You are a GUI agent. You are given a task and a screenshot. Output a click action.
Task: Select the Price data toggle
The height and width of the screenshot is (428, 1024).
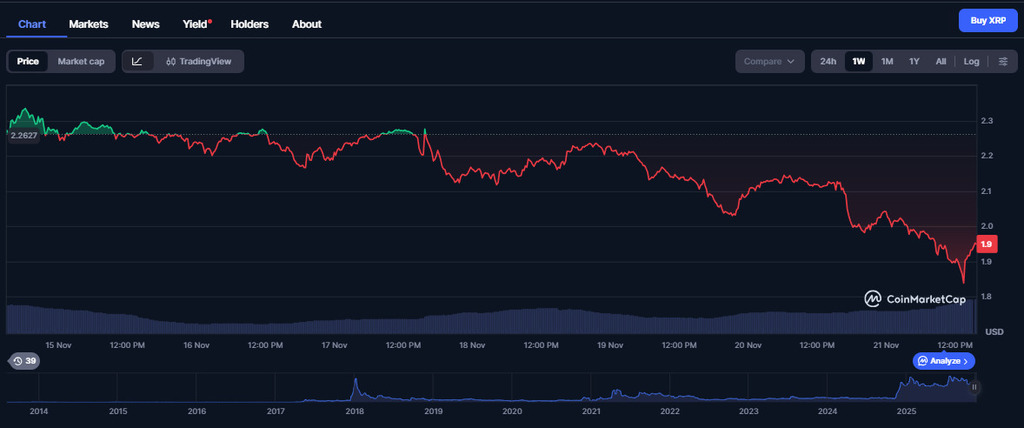(28, 61)
